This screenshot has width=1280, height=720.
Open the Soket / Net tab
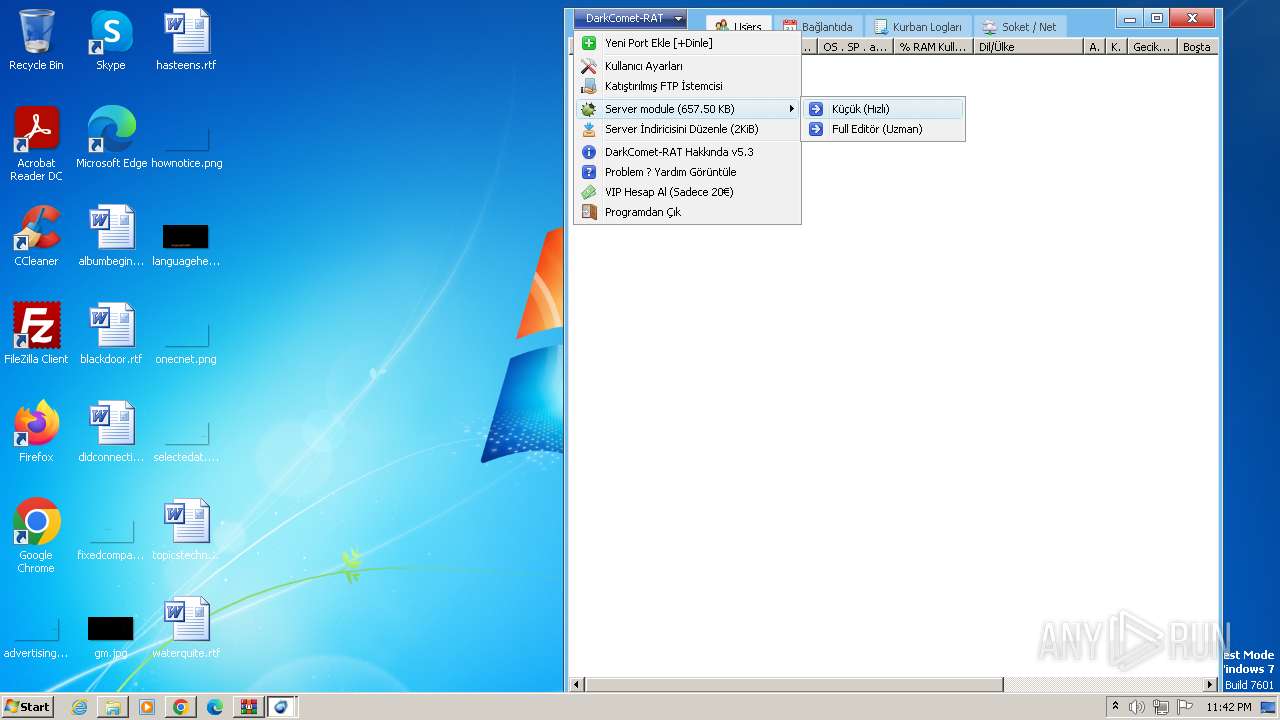coord(1020,27)
